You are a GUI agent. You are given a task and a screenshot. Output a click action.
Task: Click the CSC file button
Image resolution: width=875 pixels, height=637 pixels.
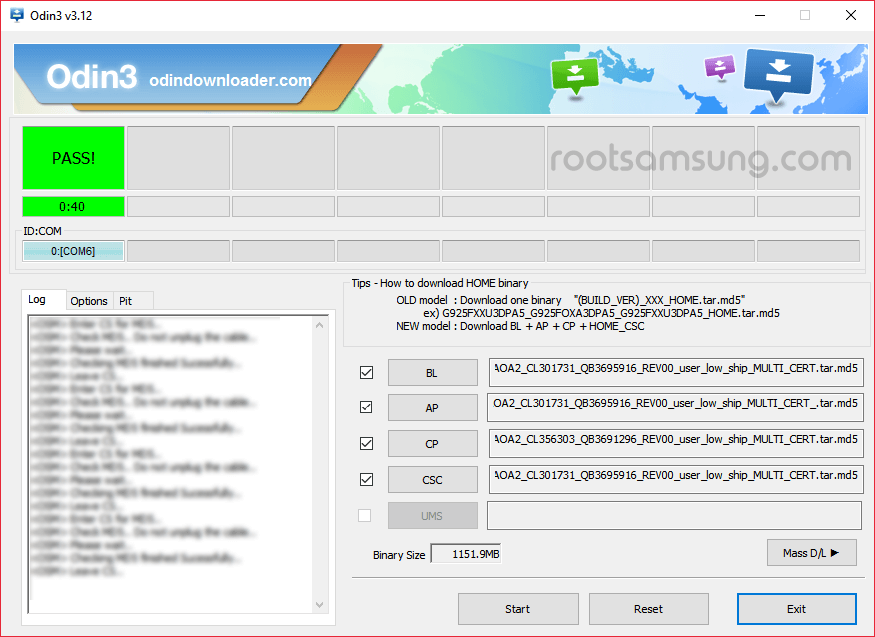point(432,480)
